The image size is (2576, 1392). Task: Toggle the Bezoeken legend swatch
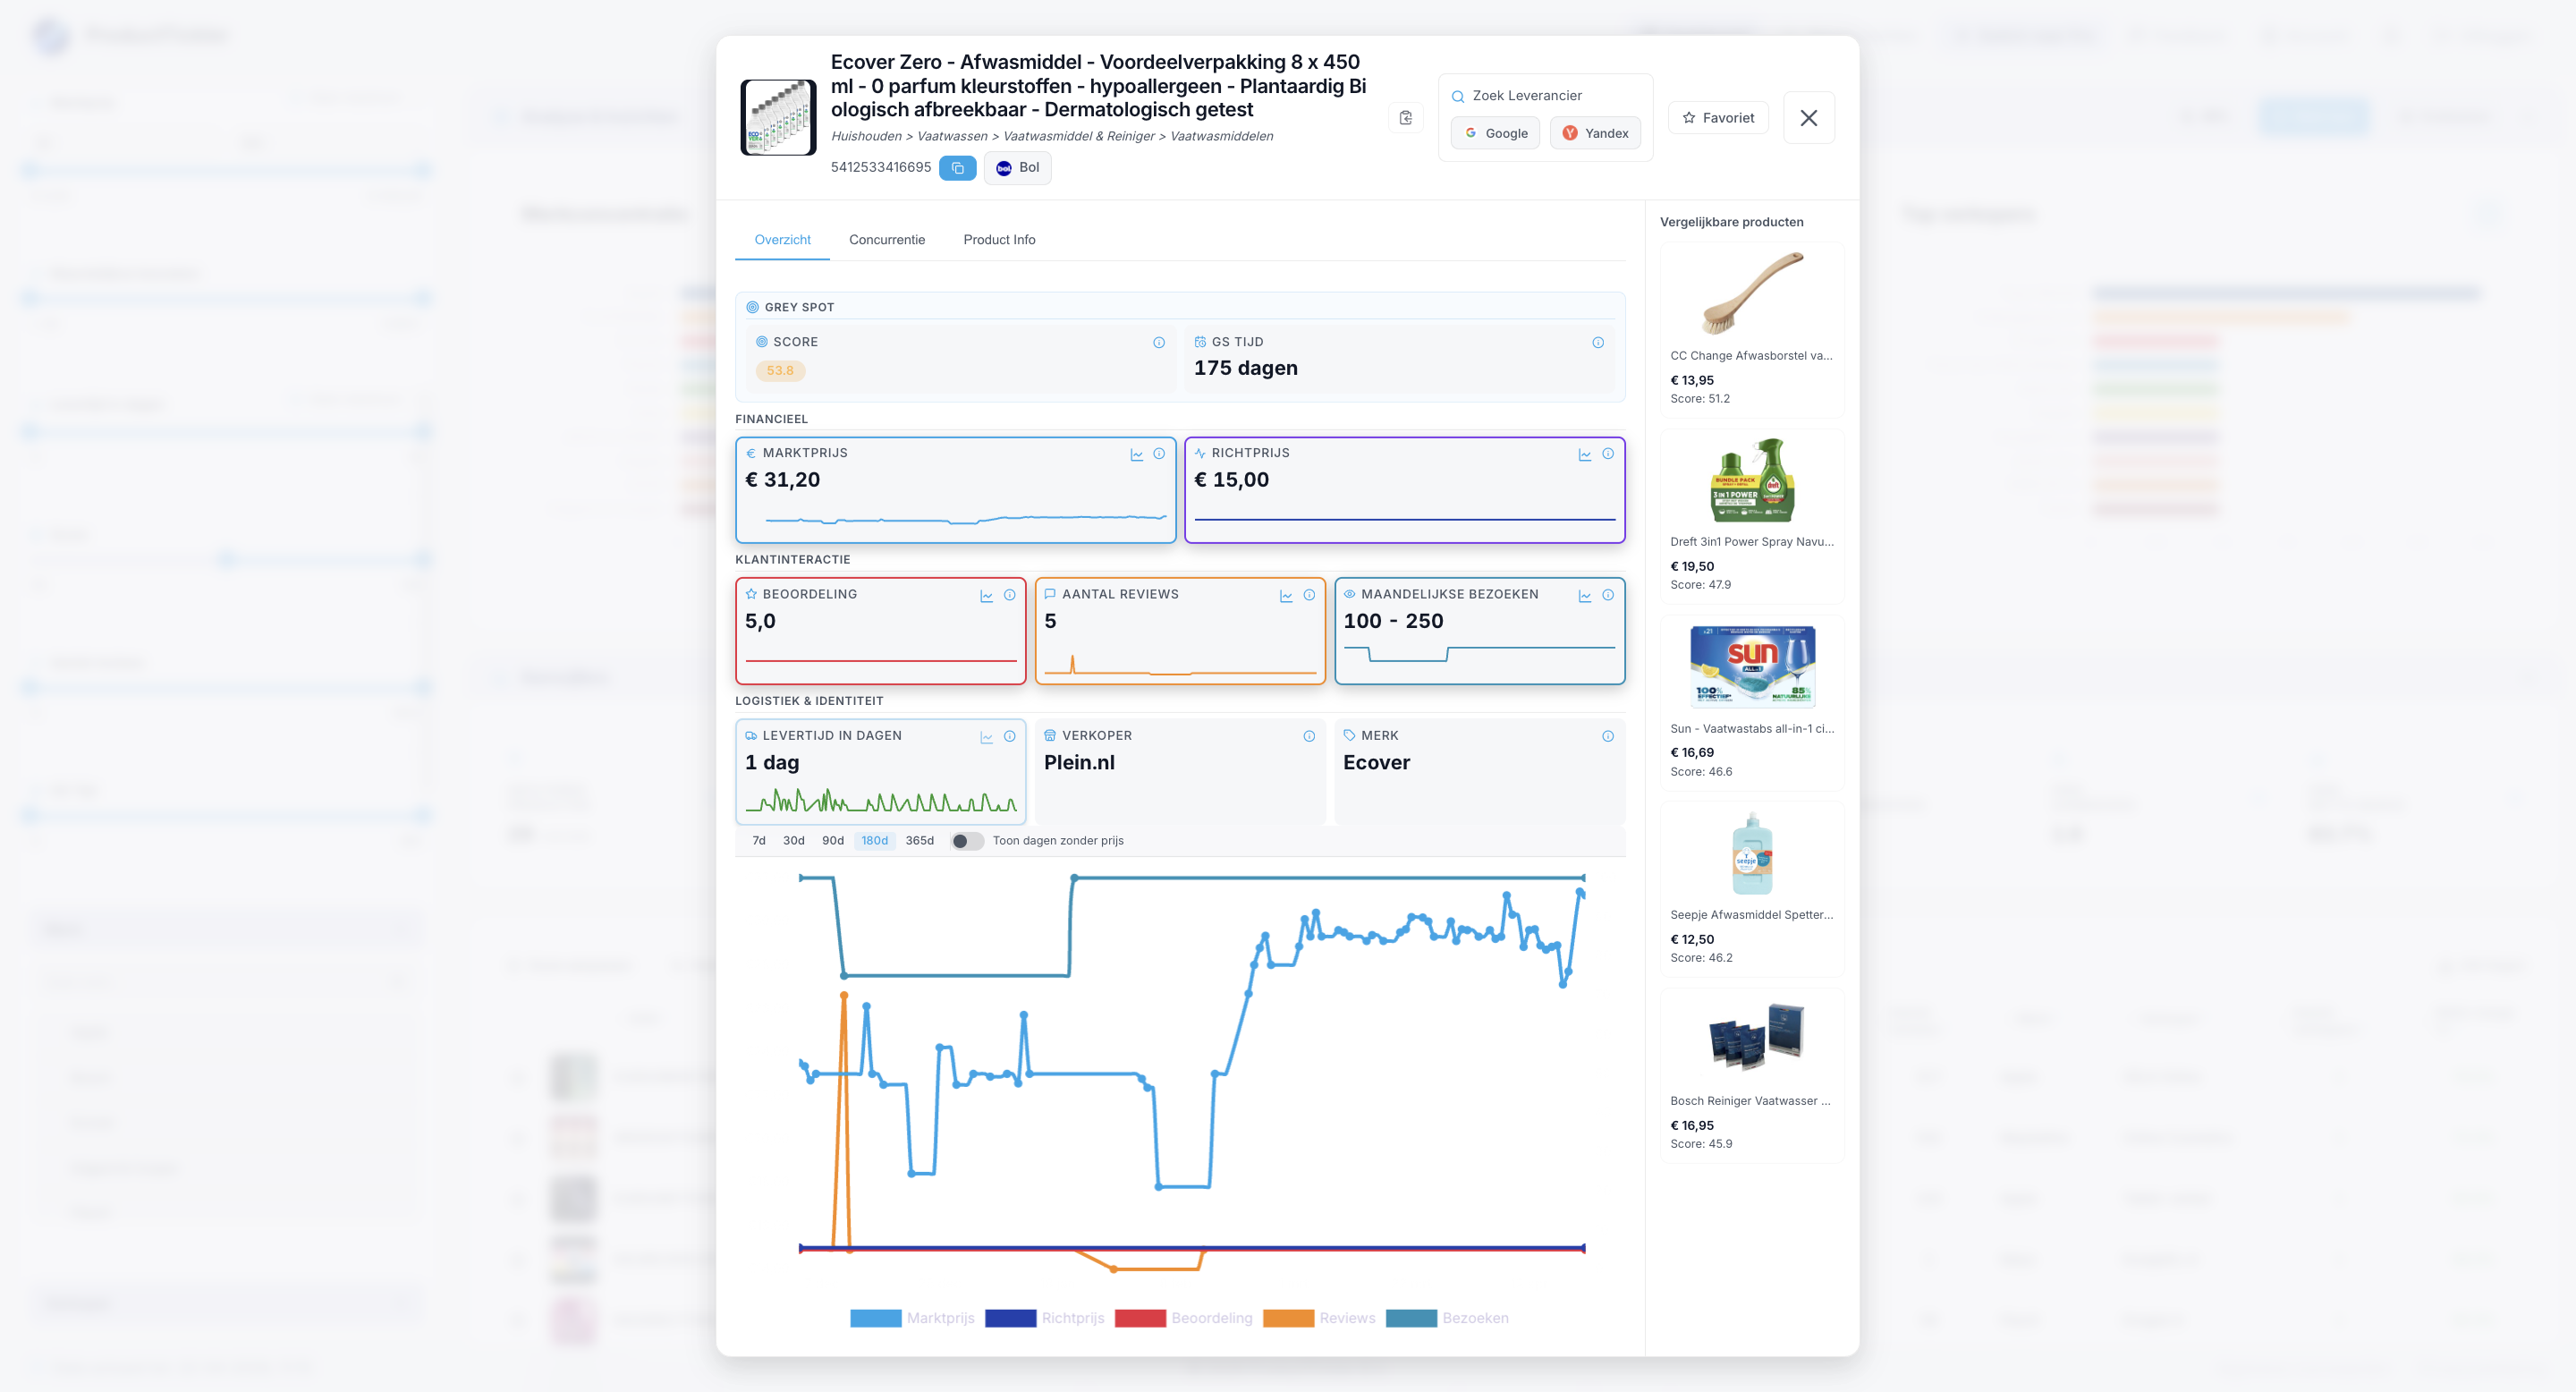[1412, 1319]
